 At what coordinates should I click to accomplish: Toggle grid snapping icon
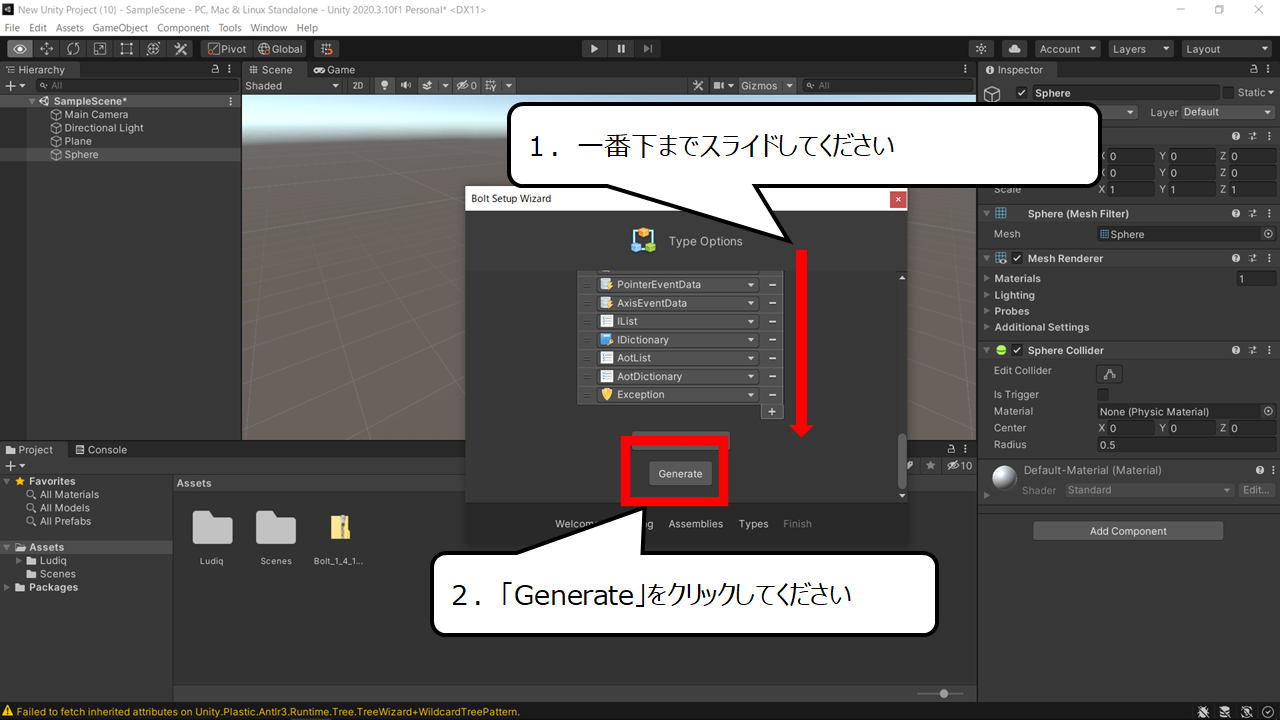[327, 49]
